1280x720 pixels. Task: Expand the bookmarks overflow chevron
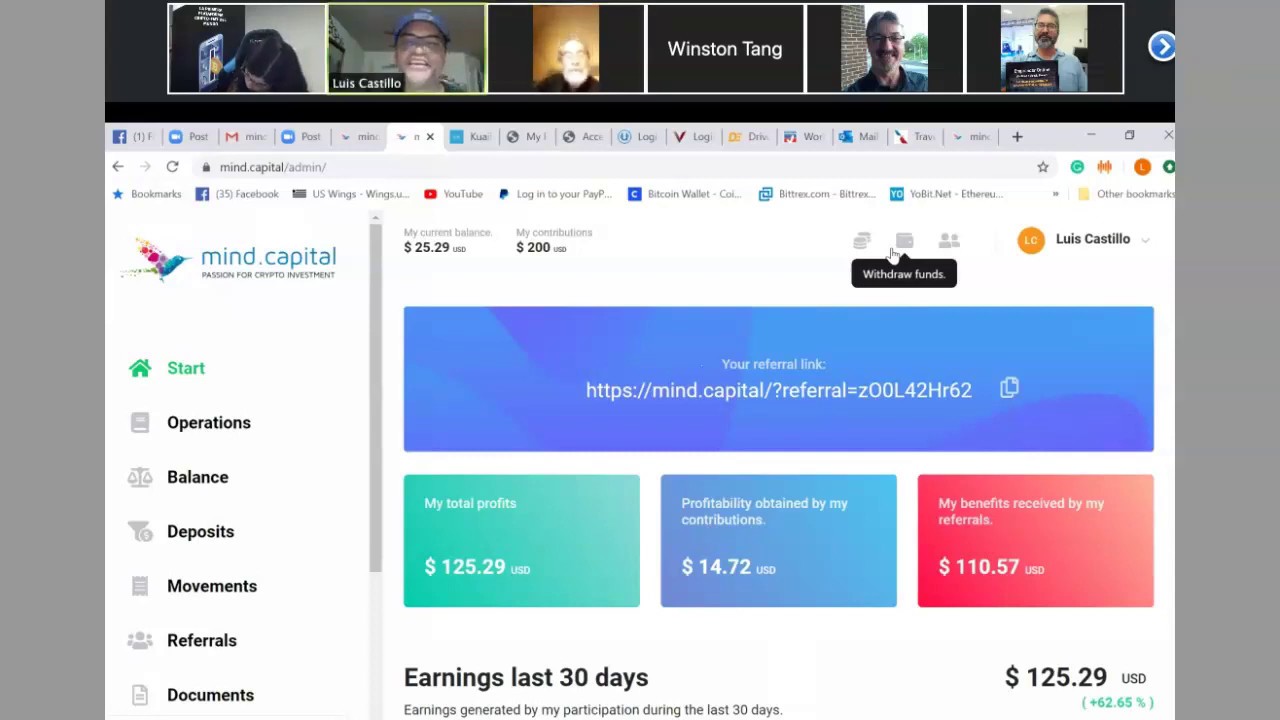[1055, 194]
